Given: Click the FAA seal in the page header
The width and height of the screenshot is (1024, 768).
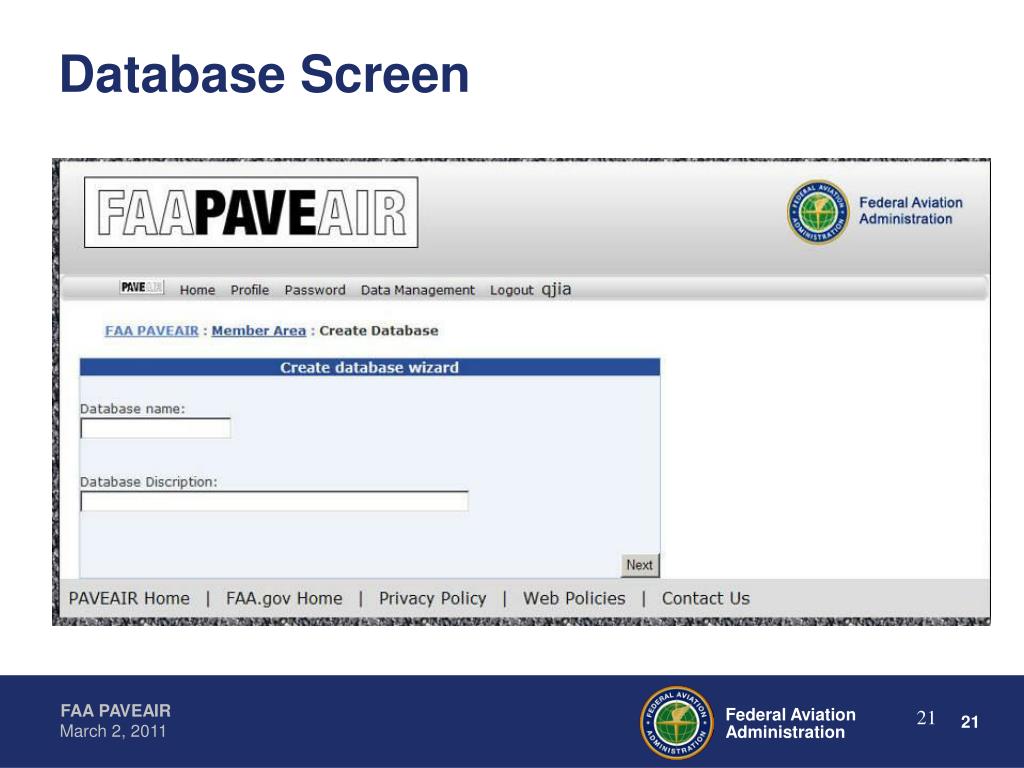Looking at the screenshot, I should 818,212.
